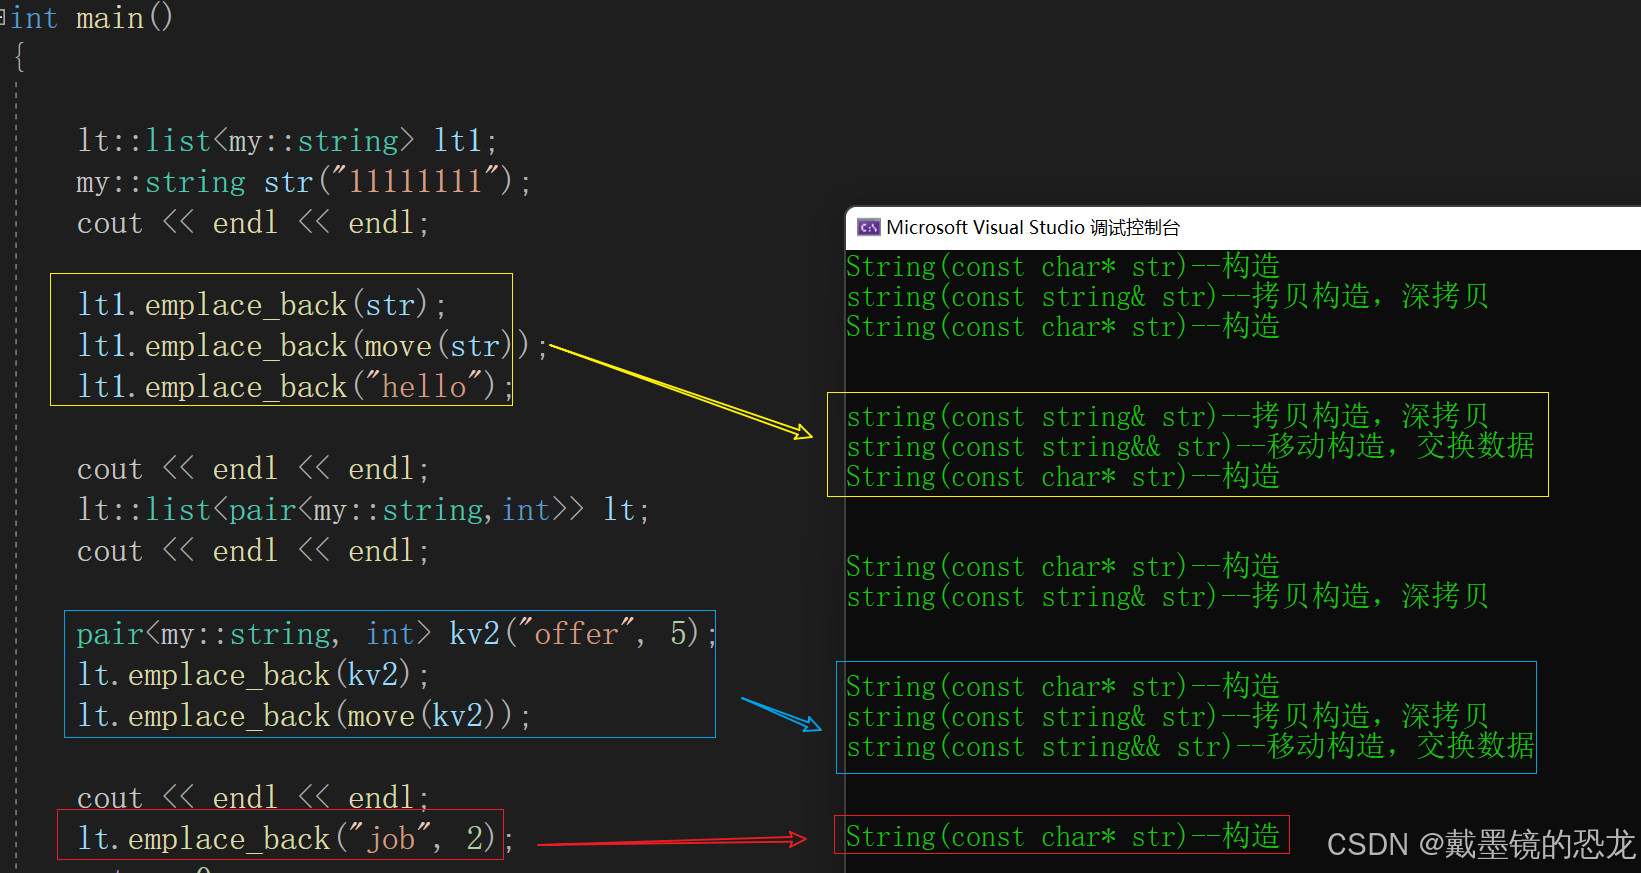Click the 移动构造 output line in the blue box
Screen dimensions: 1641x873
click(x=1190, y=747)
